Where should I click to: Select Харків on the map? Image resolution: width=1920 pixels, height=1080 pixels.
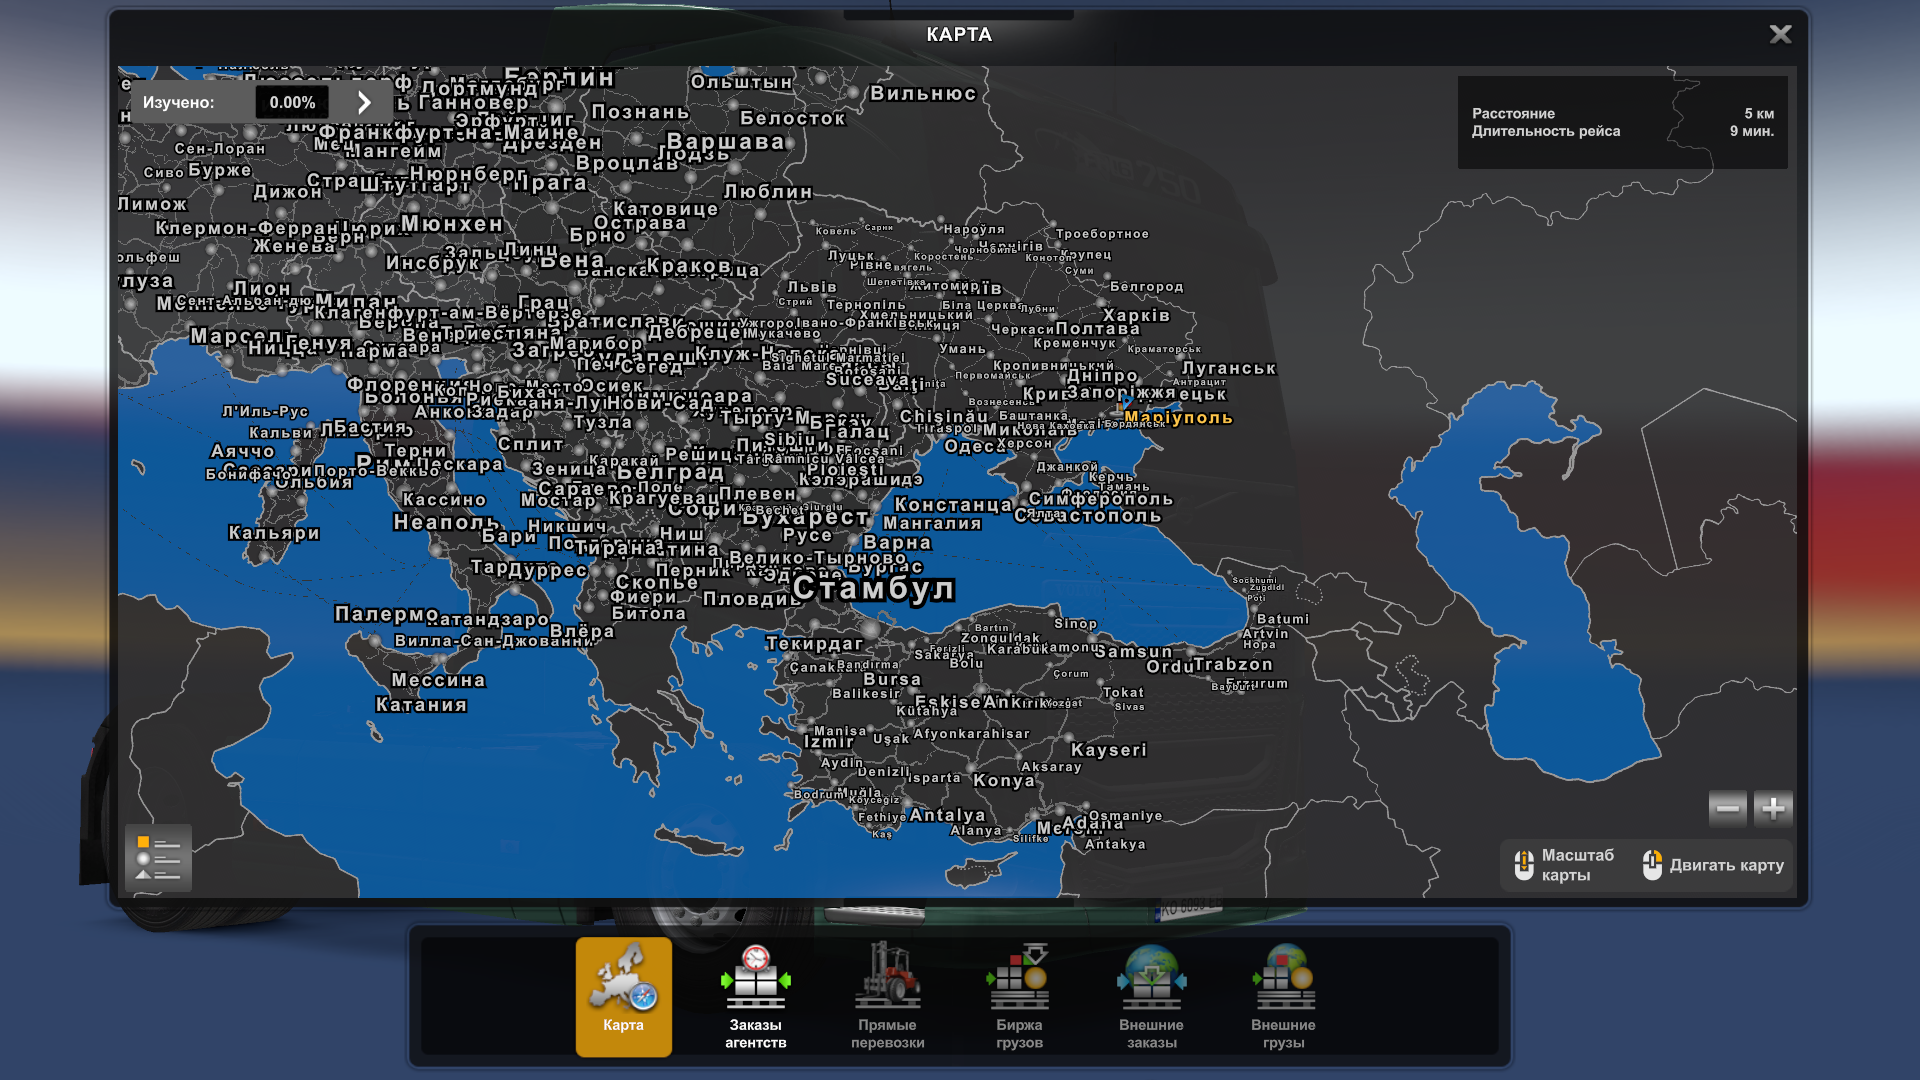(x=1136, y=315)
